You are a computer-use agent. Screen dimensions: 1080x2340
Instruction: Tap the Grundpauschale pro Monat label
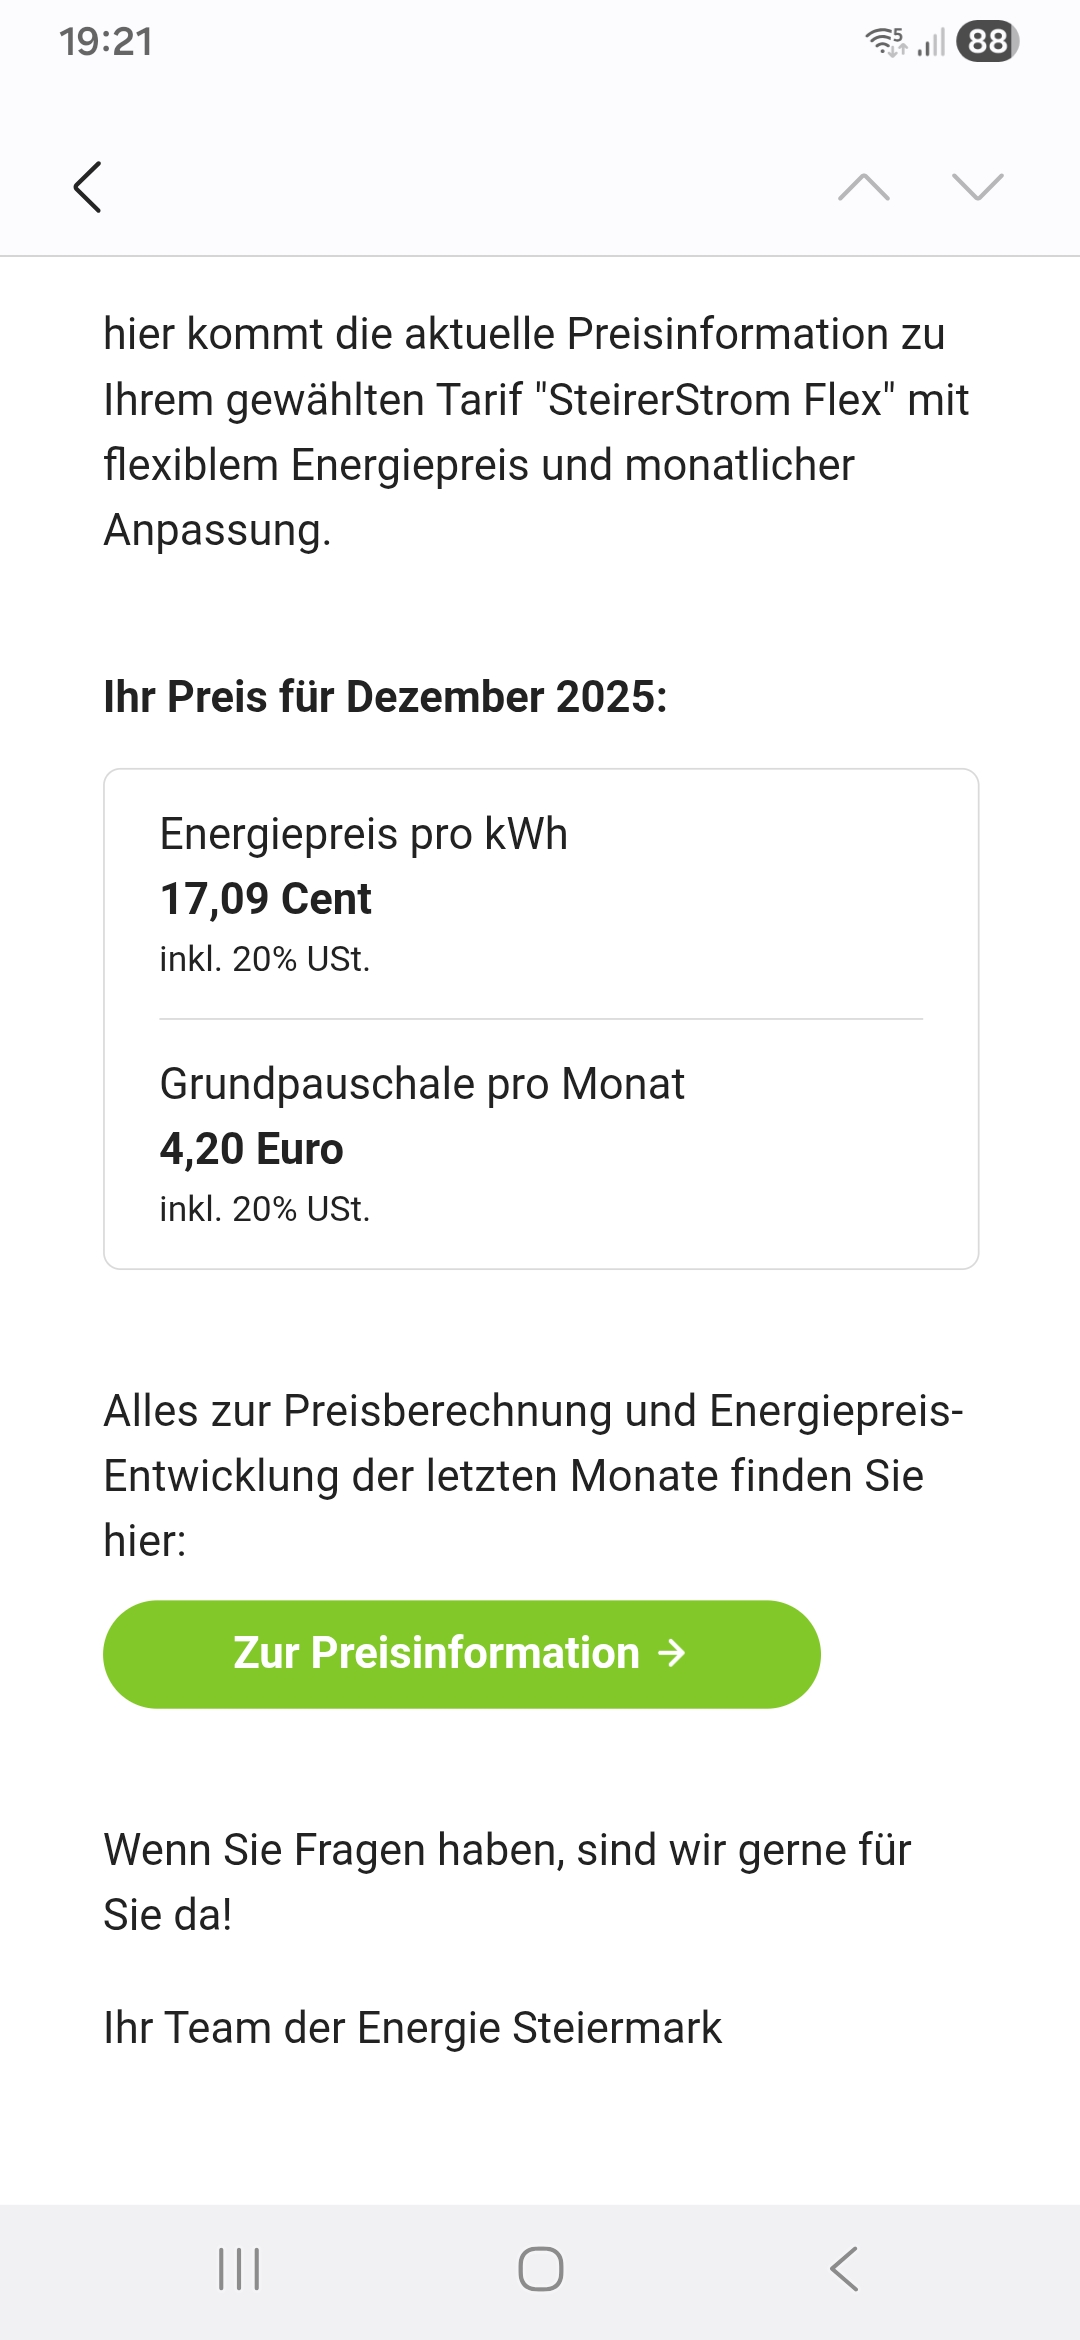422,1084
